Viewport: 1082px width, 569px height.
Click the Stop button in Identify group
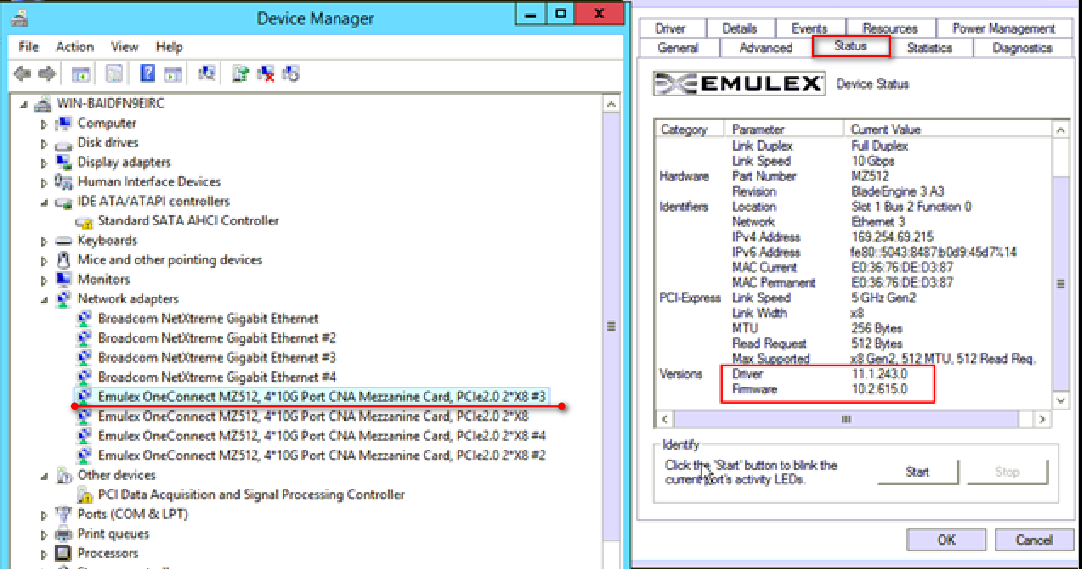tap(1007, 472)
